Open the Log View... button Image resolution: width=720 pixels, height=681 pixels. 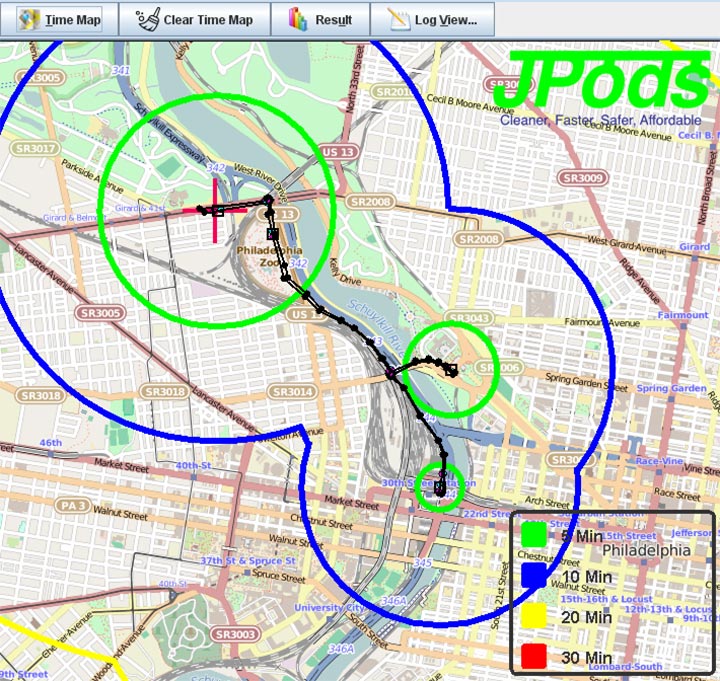(x=432, y=20)
